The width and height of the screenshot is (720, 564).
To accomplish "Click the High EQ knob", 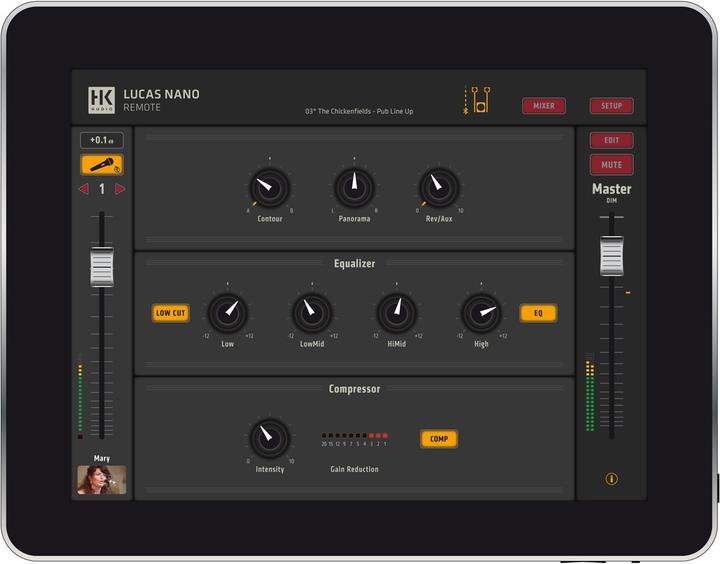I will tap(481, 313).
